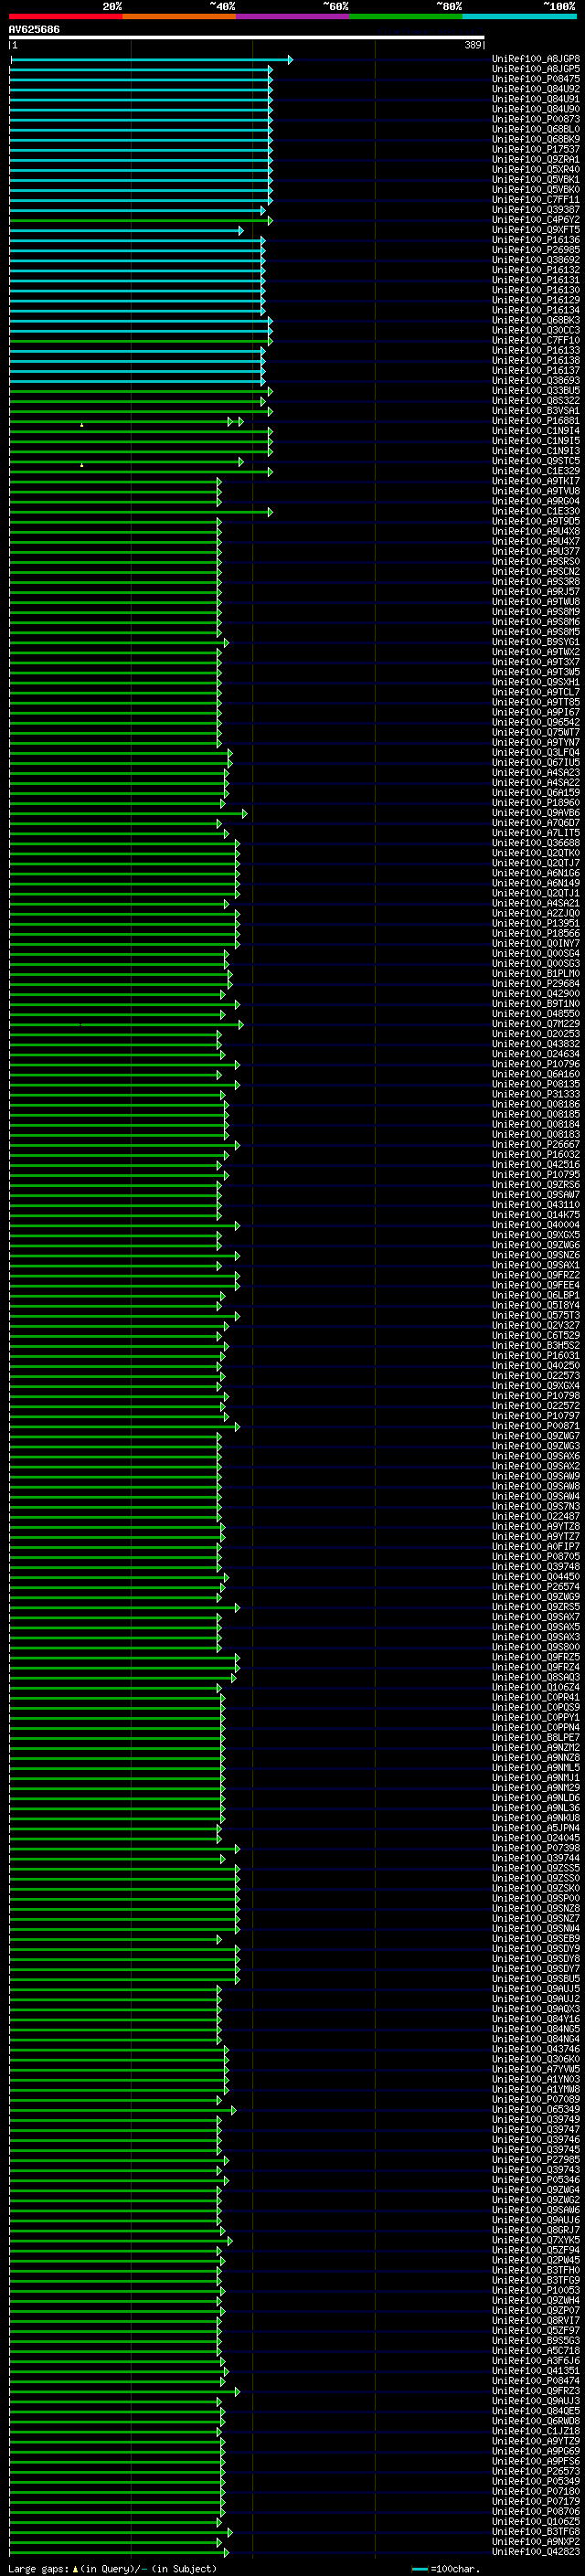Image resolution: width=585 pixels, height=2576 pixels.
Task: Open hit UniRef100_Q40004
Action: point(536,1224)
